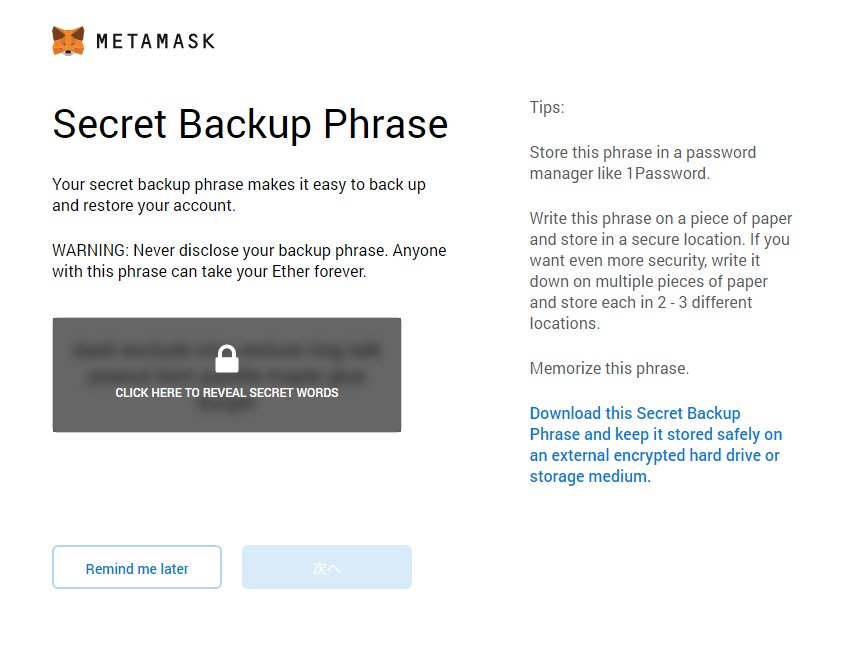This screenshot has width=846, height=657.
Task: Click the restore your account text line
Action: tap(143, 206)
